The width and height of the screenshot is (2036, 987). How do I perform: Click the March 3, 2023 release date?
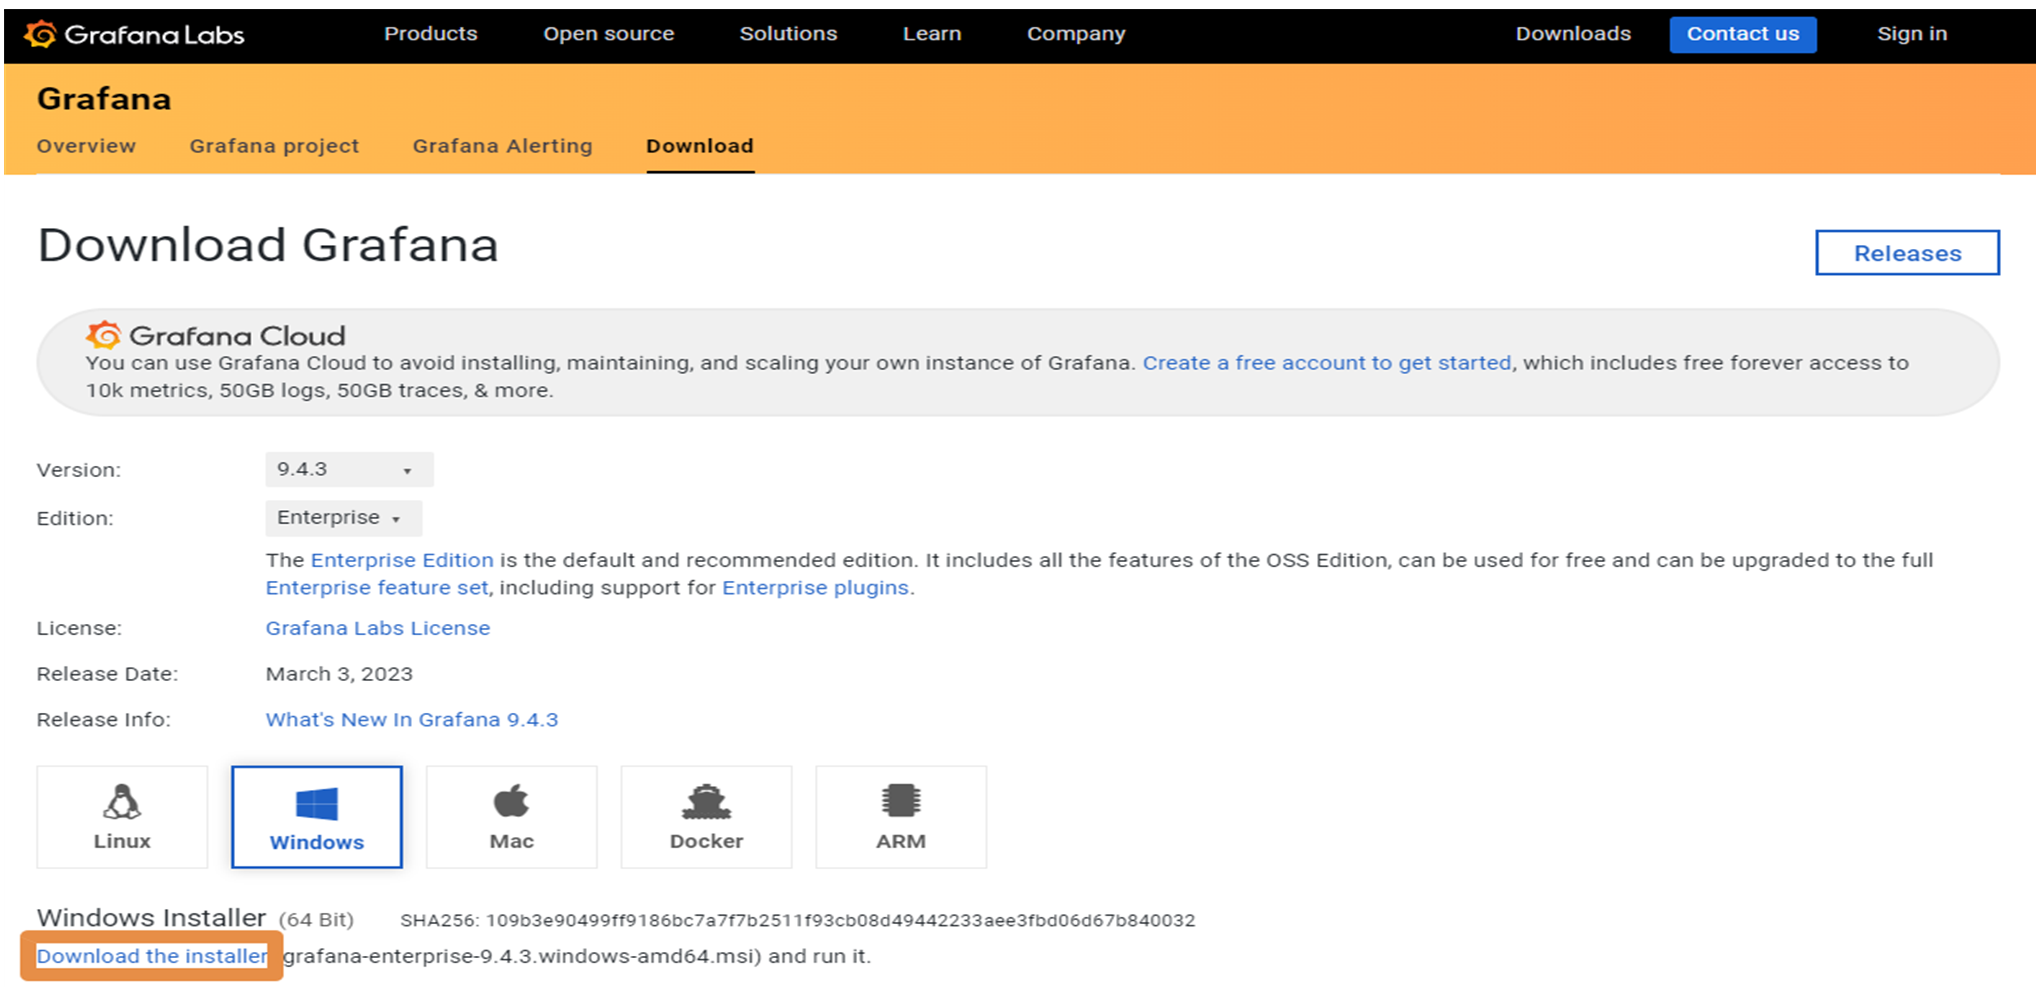pyautogui.click(x=339, y=674)
